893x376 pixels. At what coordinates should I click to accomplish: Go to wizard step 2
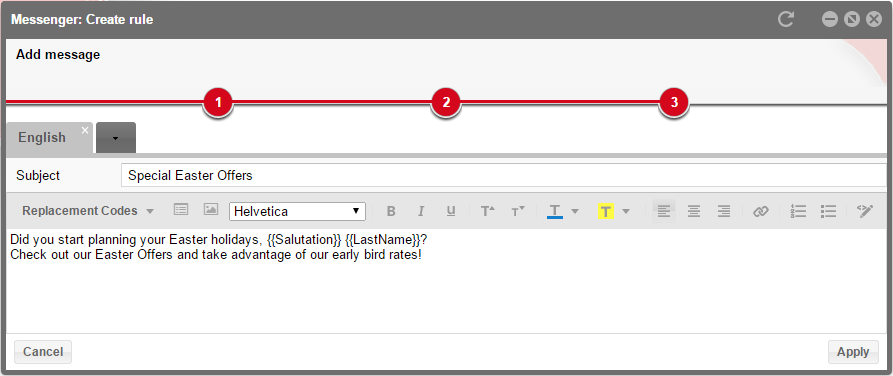tap(446, 103)
